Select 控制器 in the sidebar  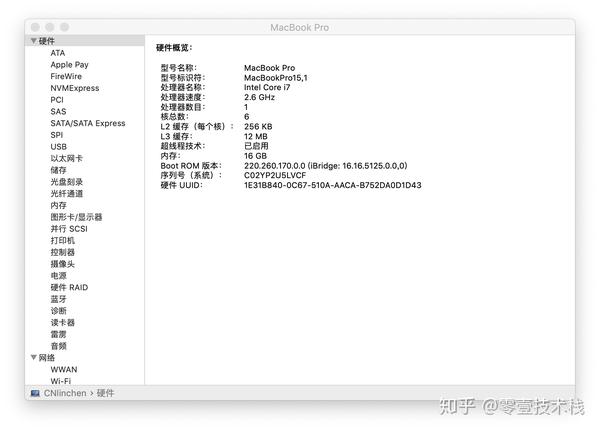click(x=63, y=252)
